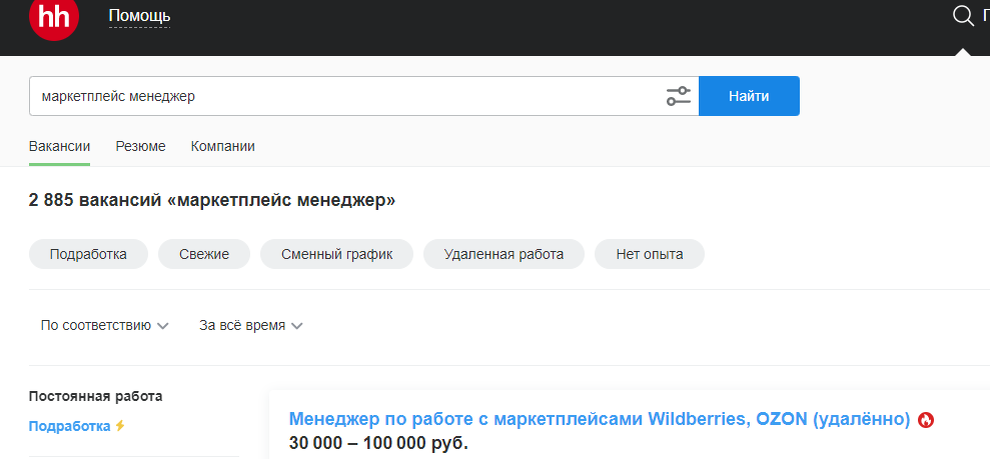Expand the По соответствию sorting dropdown
The image size is (990, 459).
[104, 326]
